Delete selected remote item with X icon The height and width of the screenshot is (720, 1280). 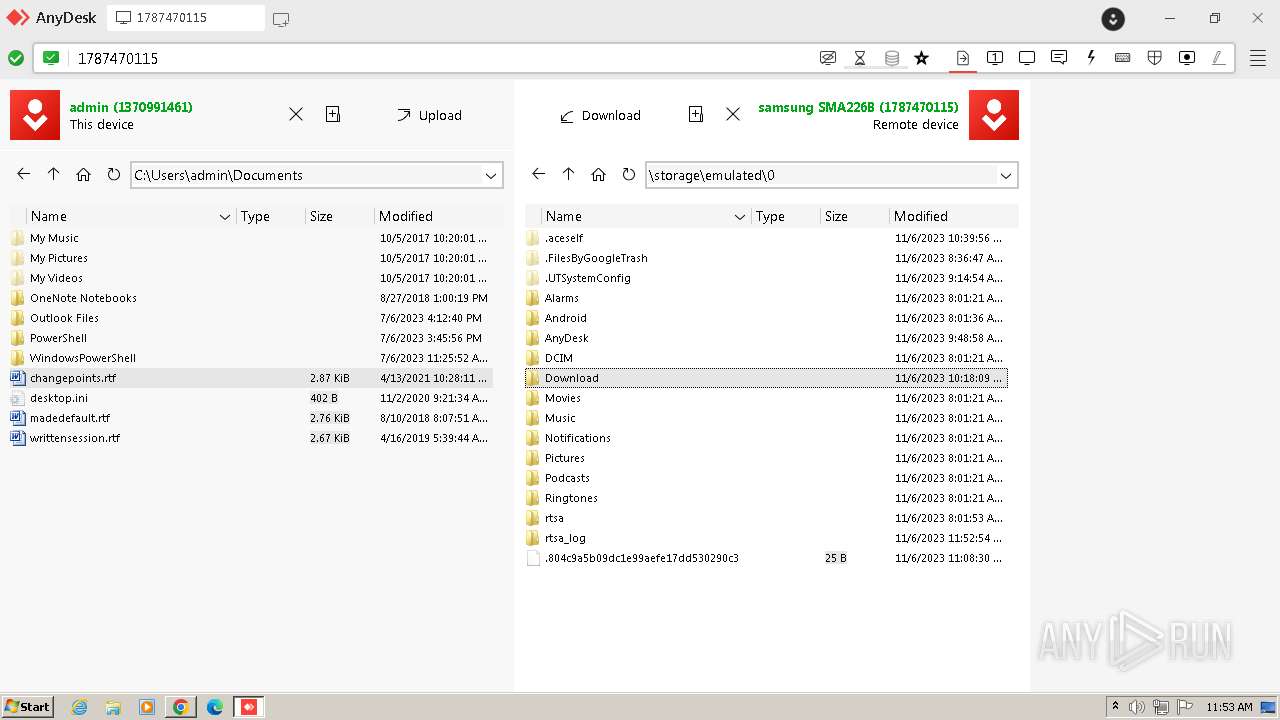(x=733, y=114)
